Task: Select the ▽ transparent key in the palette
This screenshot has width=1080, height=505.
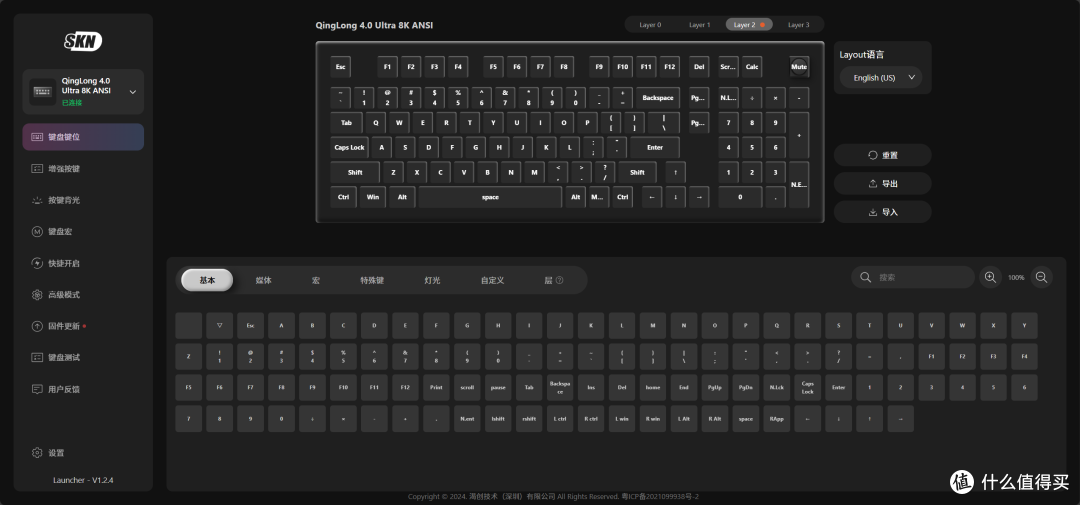Action: [x=220, y=325]
